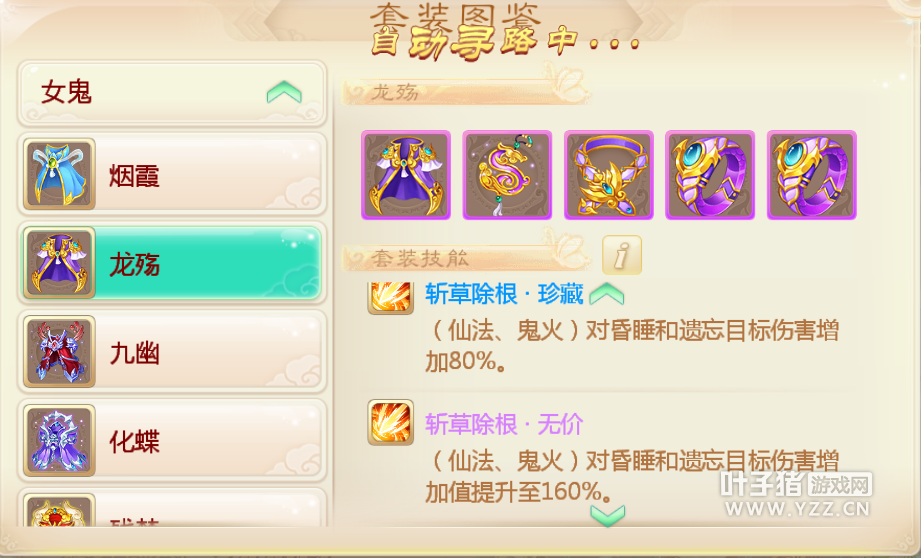The image size is (921, 558).
Task: Click the purple robe equipment icon
Action: pyautogui.click(x=406, y=175)
